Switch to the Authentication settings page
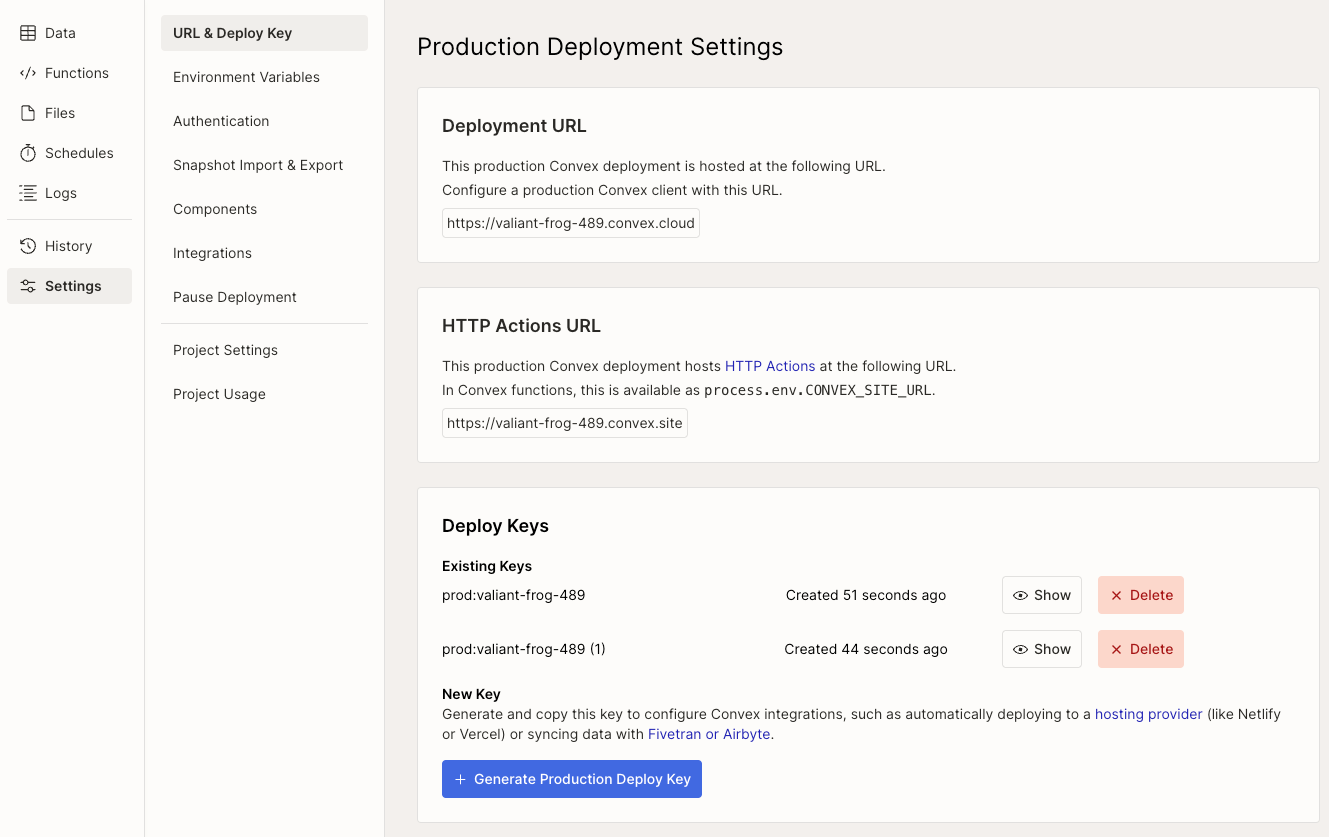The width and height of the screenshot is (1329, 837). point(221,121)
